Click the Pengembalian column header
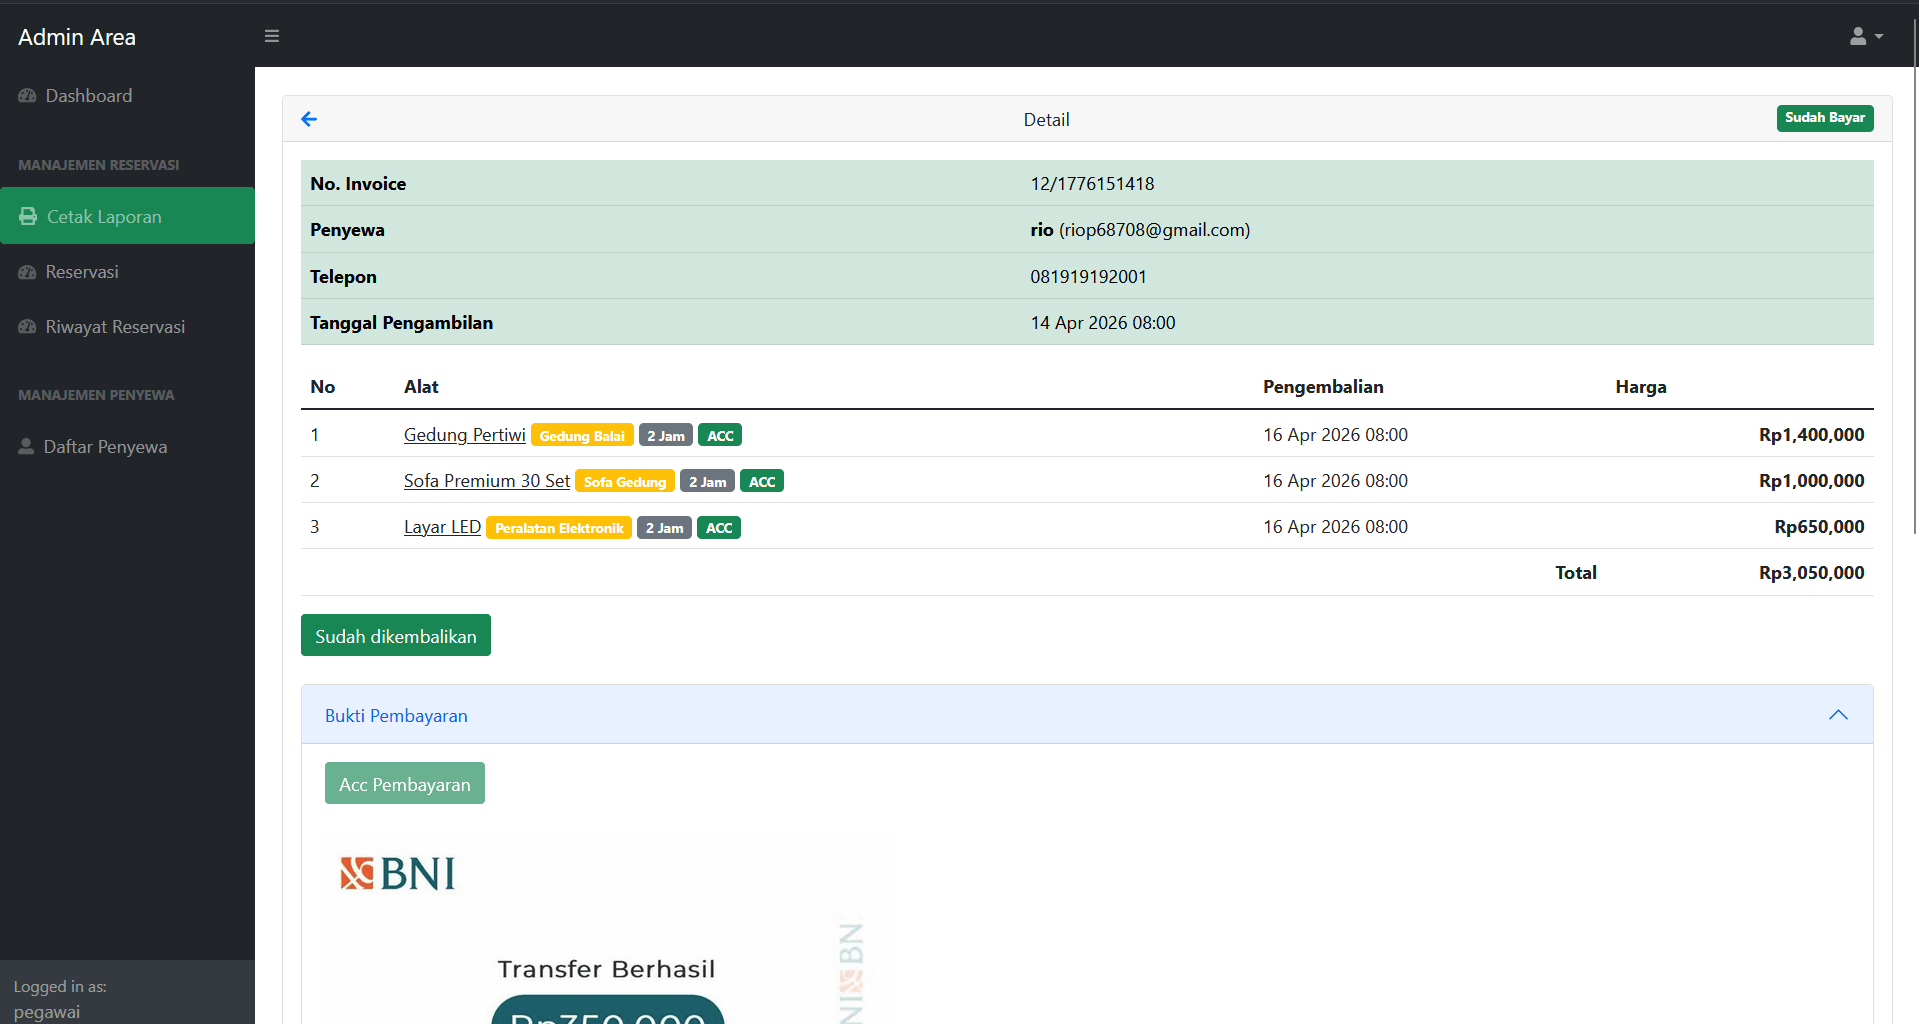 pyautogui.click(x=1323, y=387)
